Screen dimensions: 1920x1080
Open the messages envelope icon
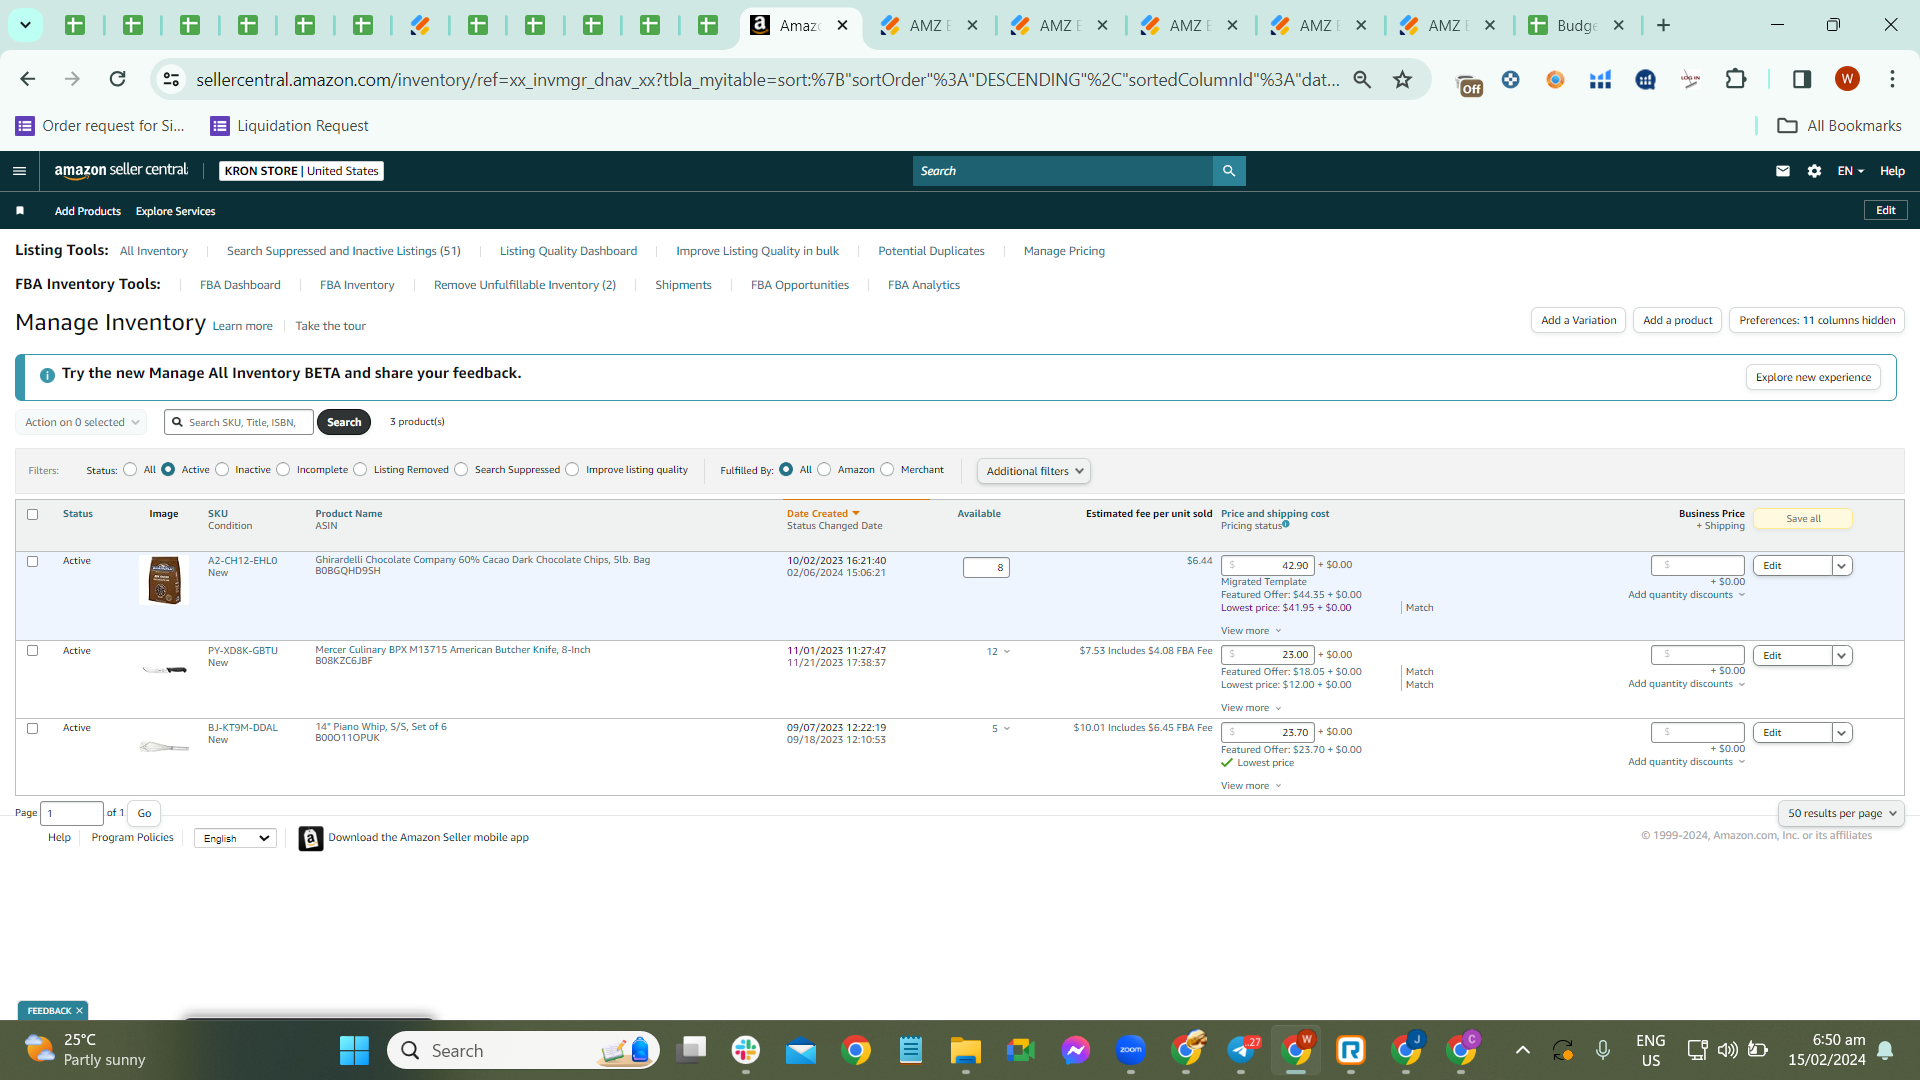click(x=1783, y=171)
